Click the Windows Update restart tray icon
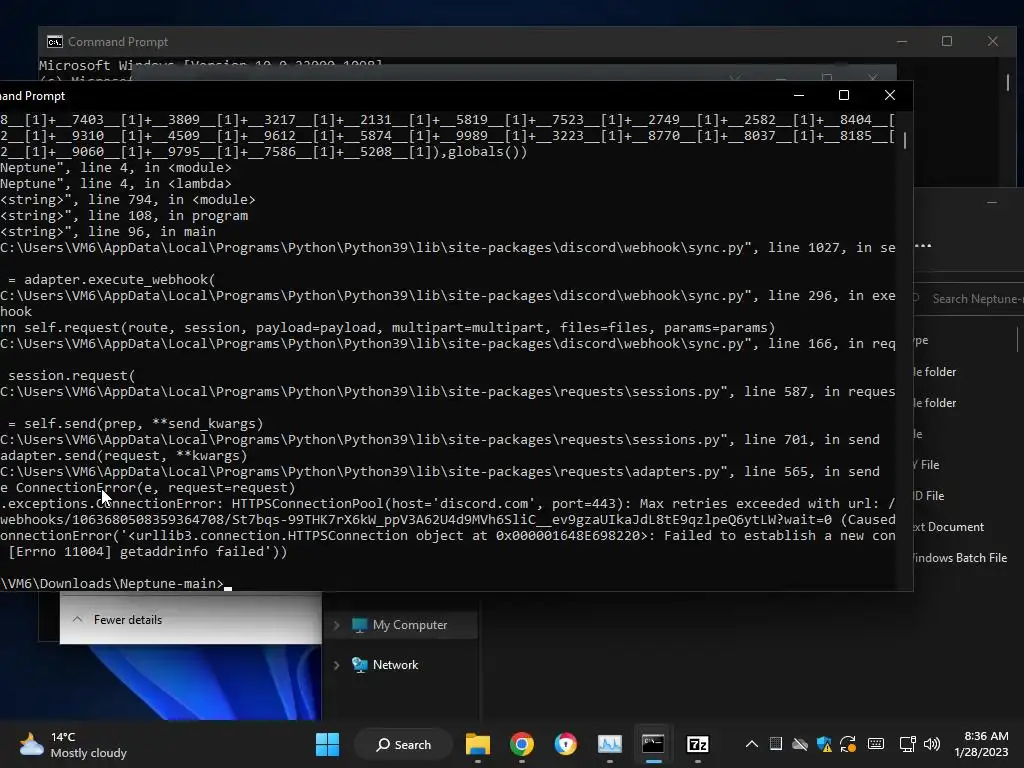 848,744
